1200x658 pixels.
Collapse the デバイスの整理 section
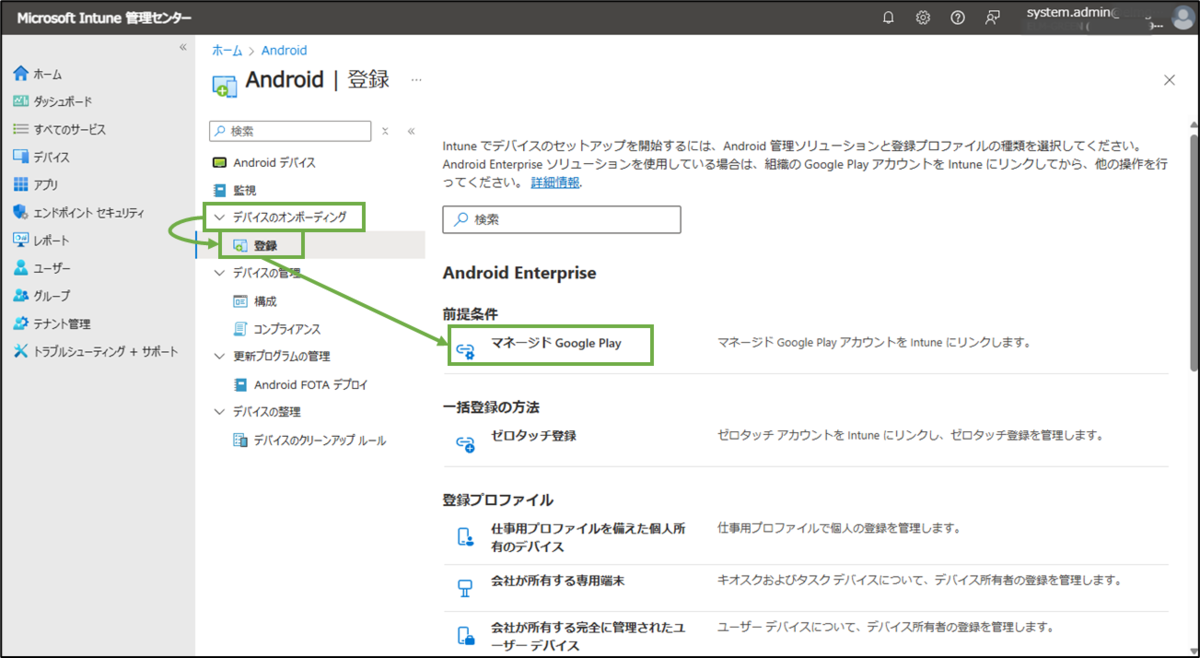220,412
